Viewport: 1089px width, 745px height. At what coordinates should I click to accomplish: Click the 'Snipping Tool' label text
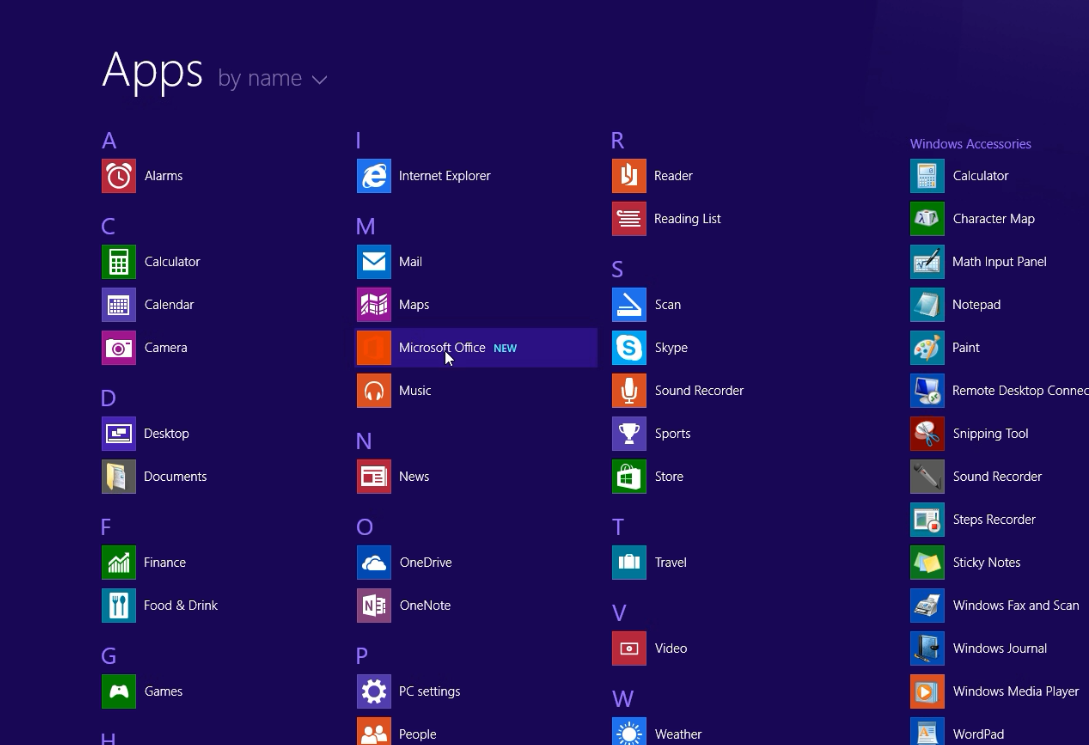click(x=990, y=434)
